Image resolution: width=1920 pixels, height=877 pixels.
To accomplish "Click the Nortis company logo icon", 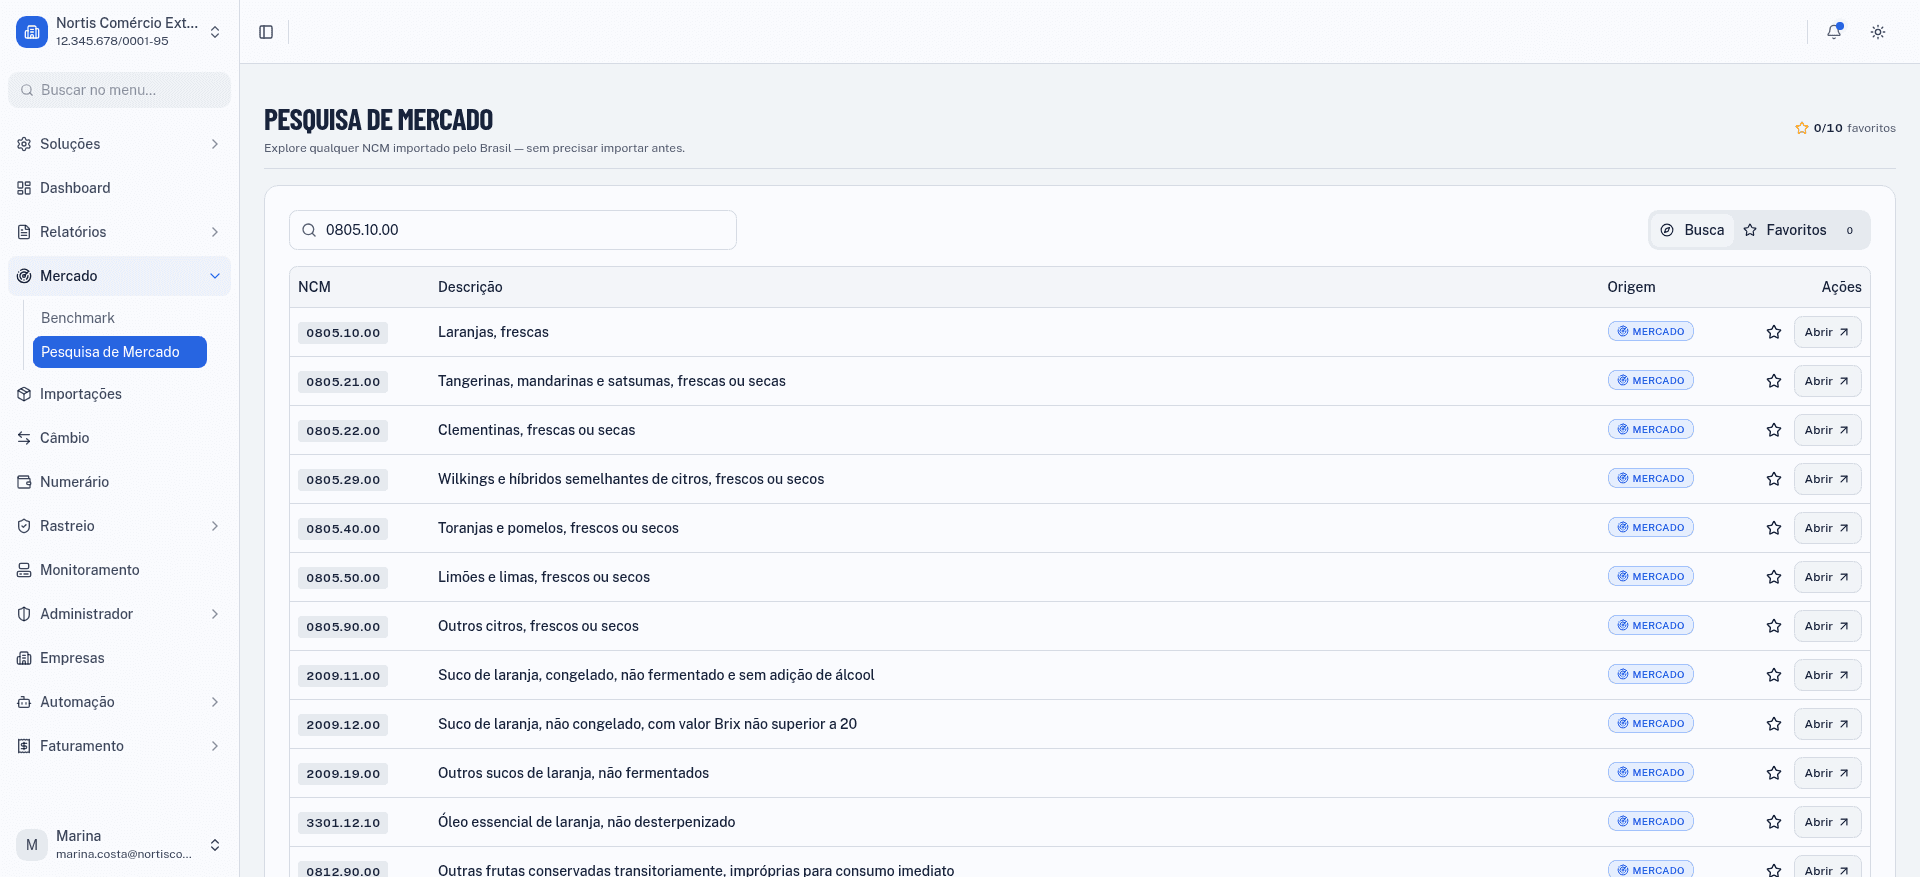I will point(32,32).
